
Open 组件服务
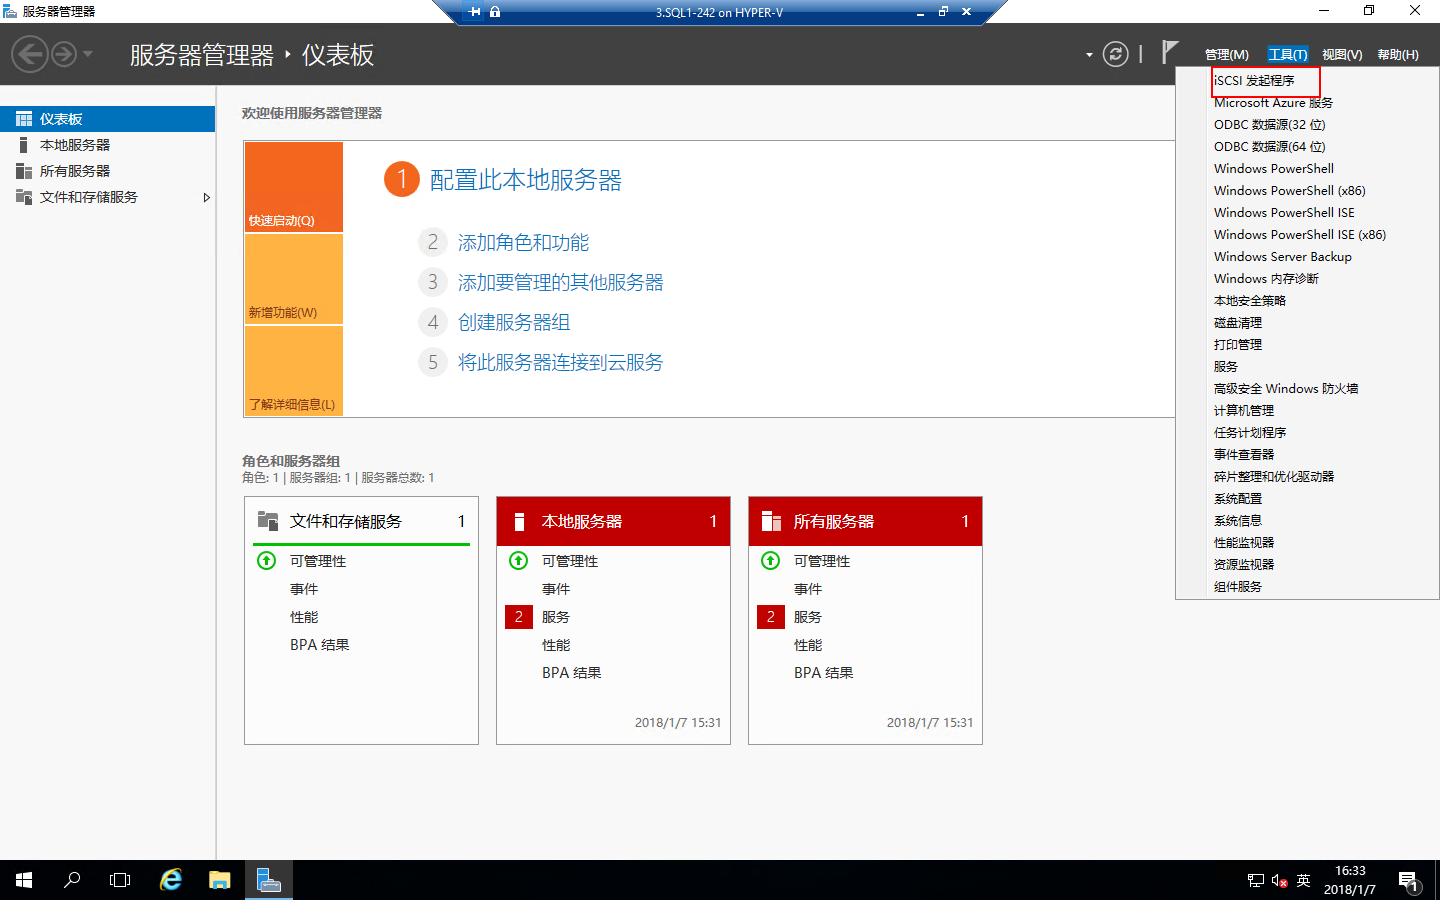1238,587
